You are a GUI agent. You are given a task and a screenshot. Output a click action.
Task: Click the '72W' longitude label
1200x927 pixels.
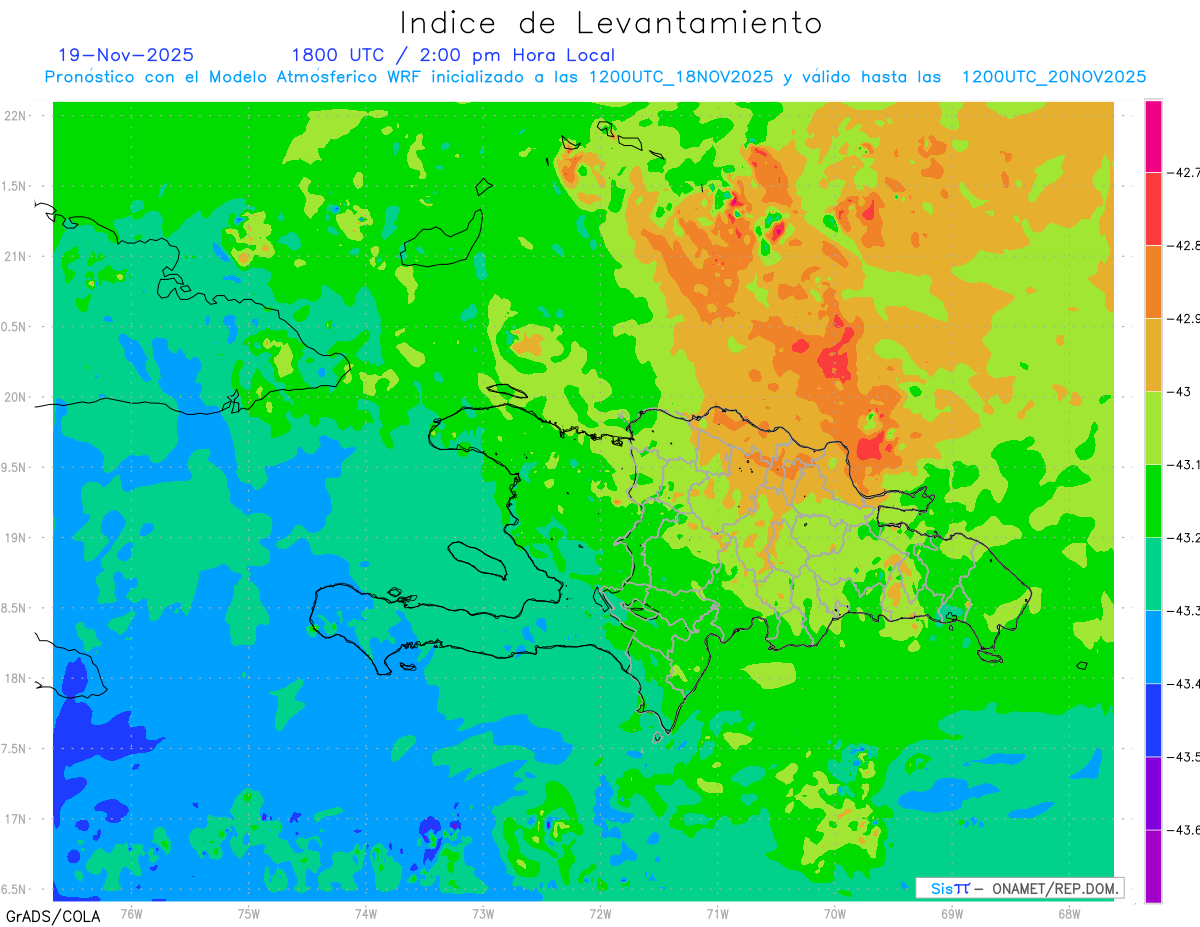click(x=600, y=913)
